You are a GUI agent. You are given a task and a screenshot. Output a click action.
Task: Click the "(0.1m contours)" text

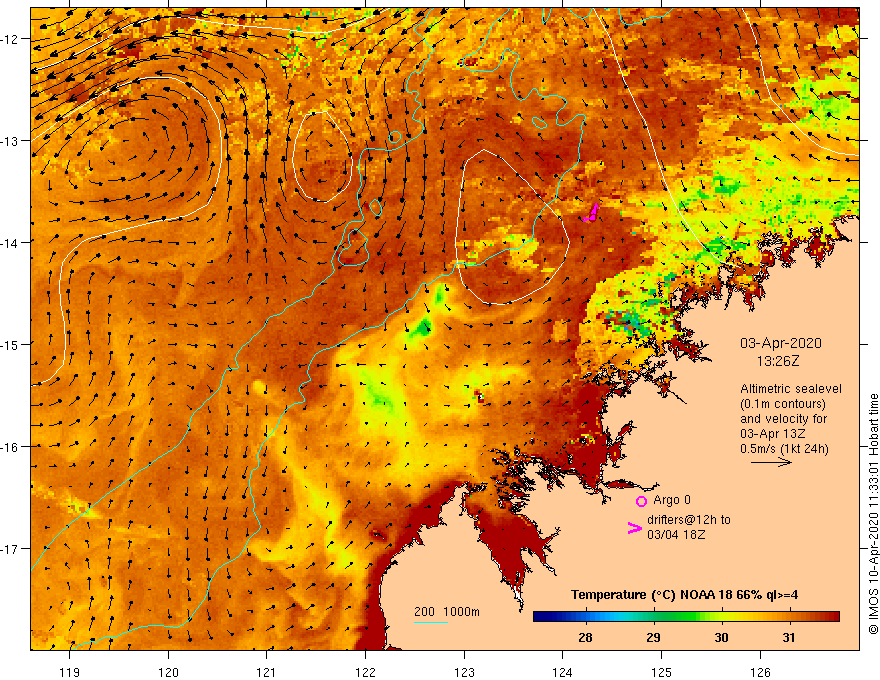tap(783, 403)
